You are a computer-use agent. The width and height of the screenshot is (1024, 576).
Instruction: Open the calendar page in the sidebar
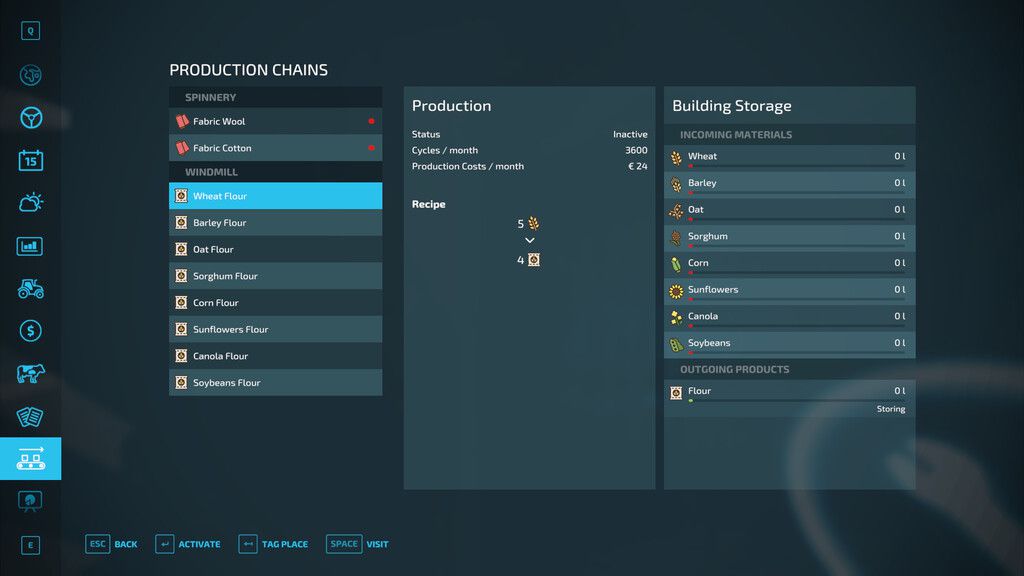(x=30, y=160)
